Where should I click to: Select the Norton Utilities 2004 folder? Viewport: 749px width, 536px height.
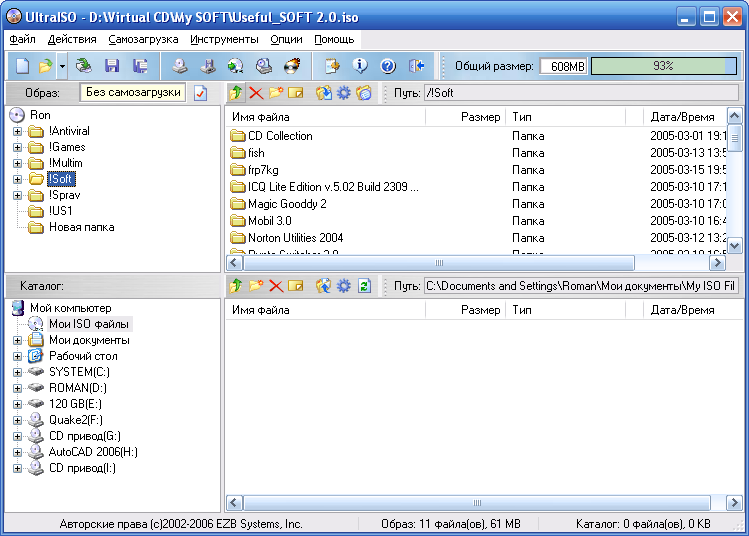296,237
